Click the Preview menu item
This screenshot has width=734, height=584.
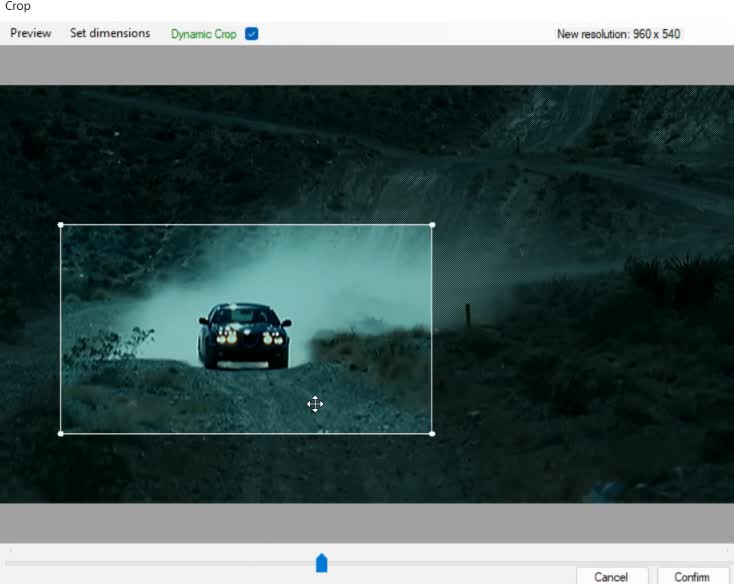(x=31, y=33)
